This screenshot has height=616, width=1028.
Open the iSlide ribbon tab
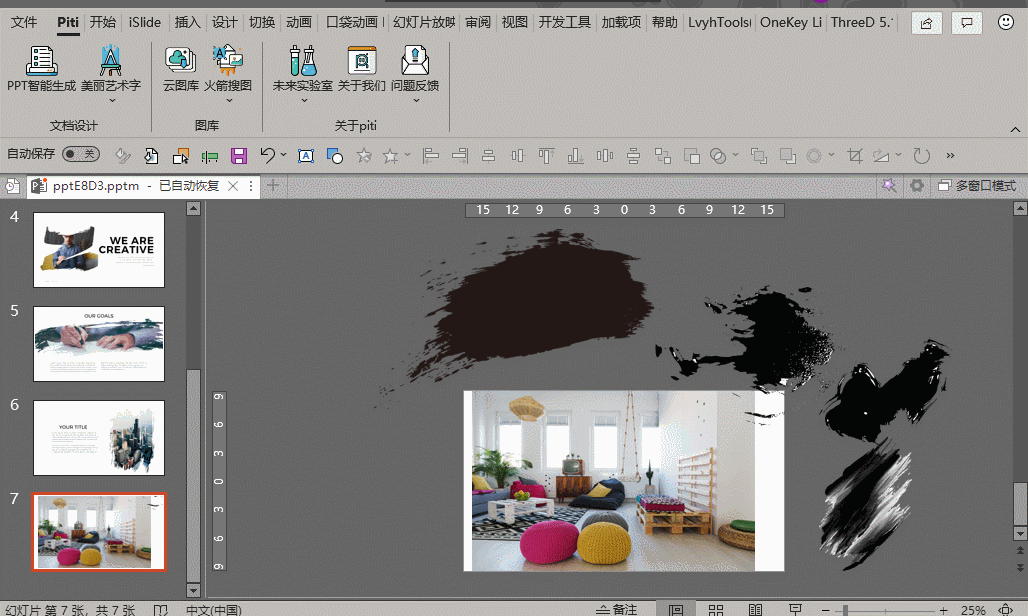pos(145,22)
